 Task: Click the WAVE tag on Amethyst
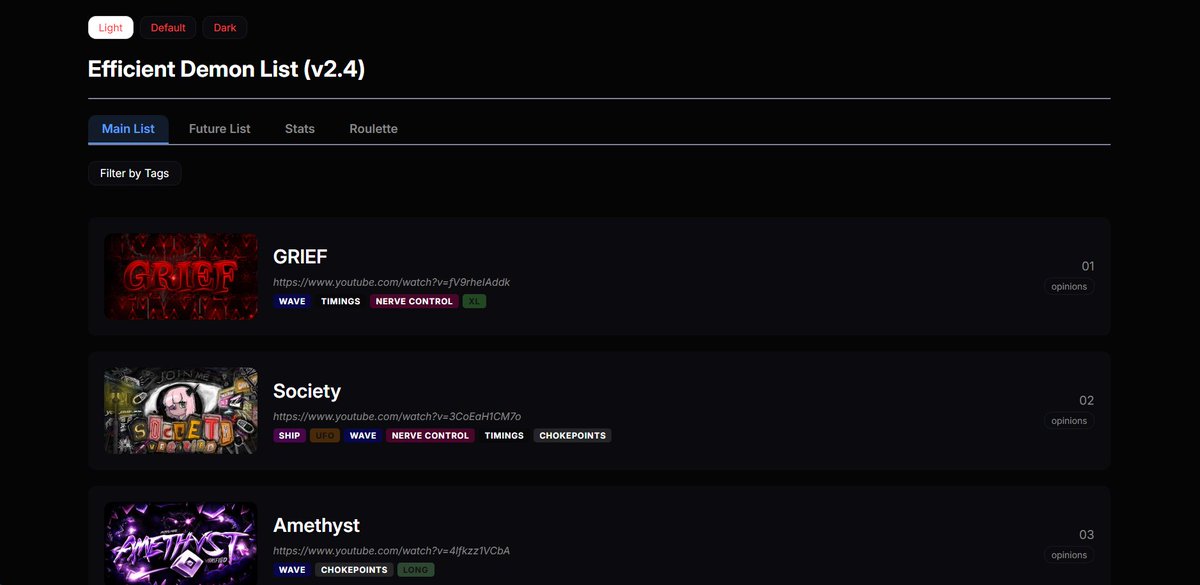click(x=293, y=570)
